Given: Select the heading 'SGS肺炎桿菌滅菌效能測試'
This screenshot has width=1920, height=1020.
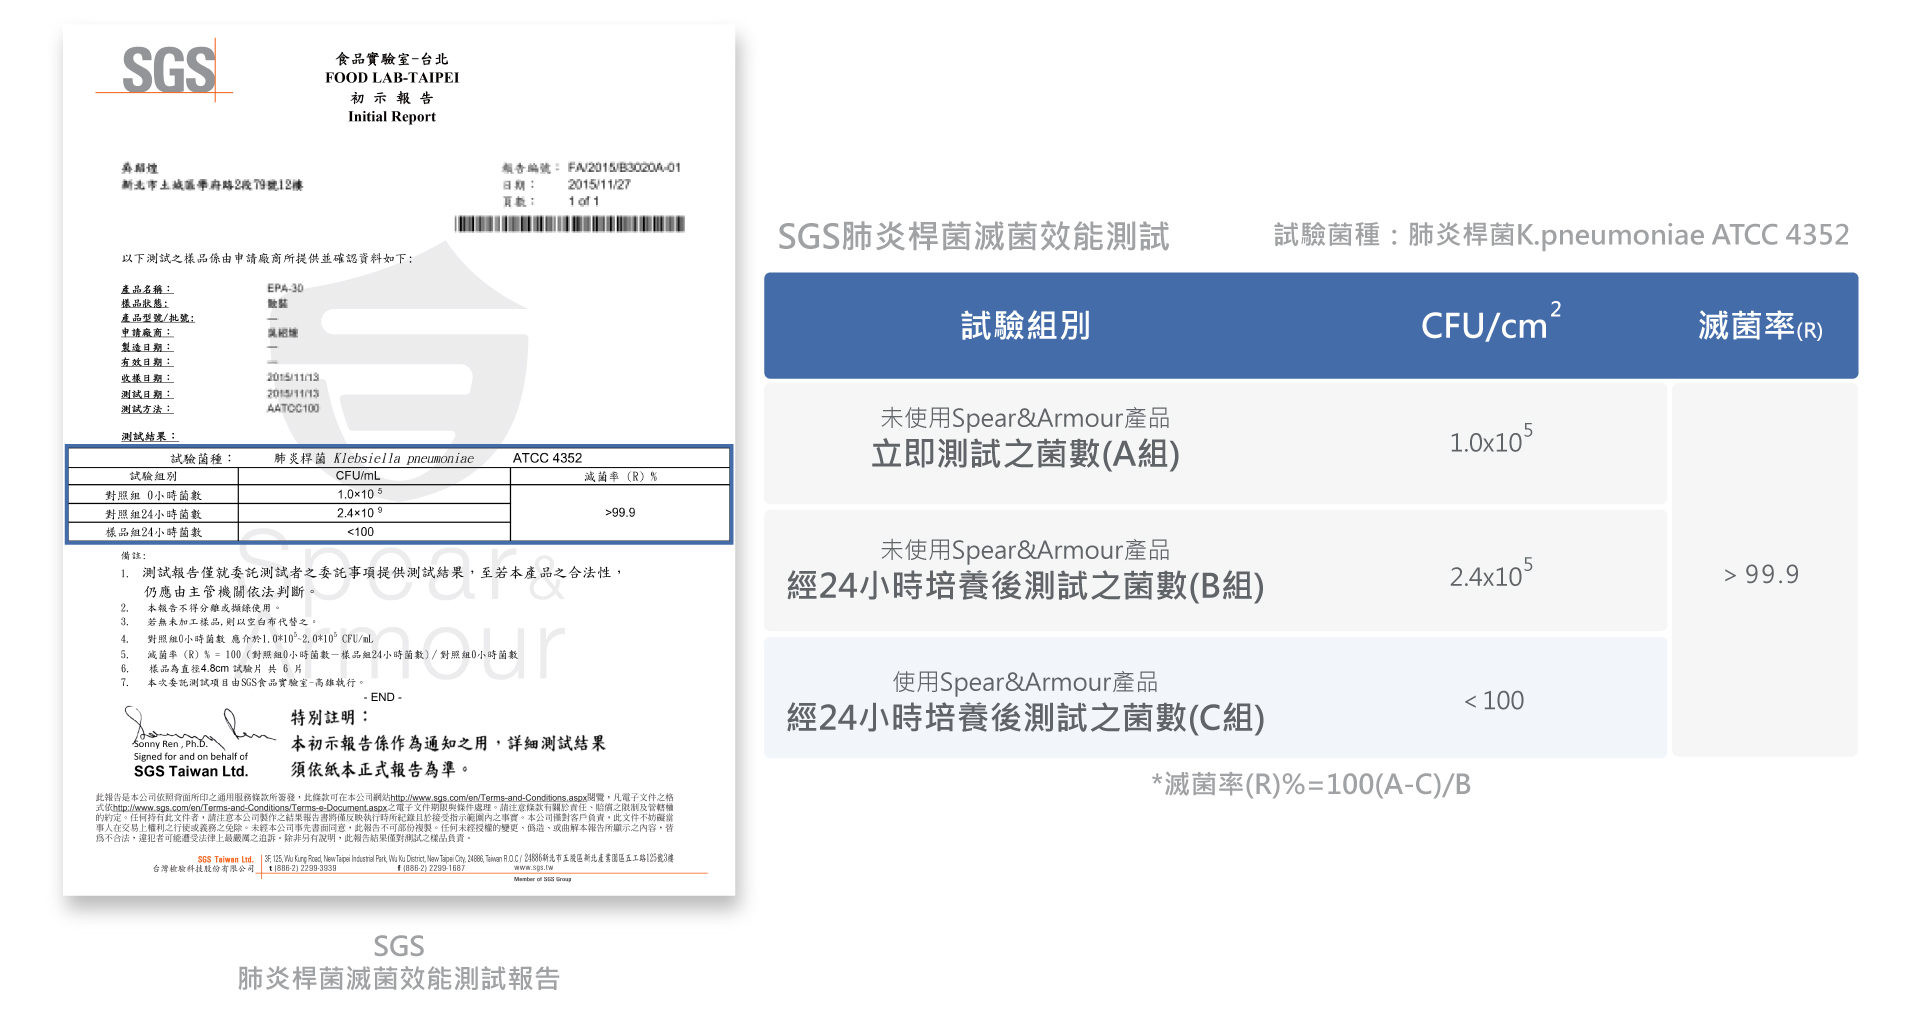Looking at the screenshot, I should (973, 237).
